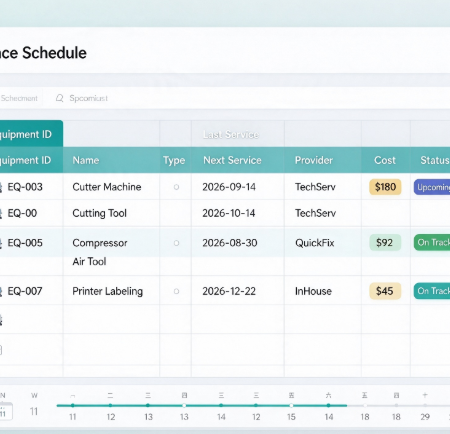450x434 pixels.
Task: Click the $92 cost badge
Action: tap(385, 243)
